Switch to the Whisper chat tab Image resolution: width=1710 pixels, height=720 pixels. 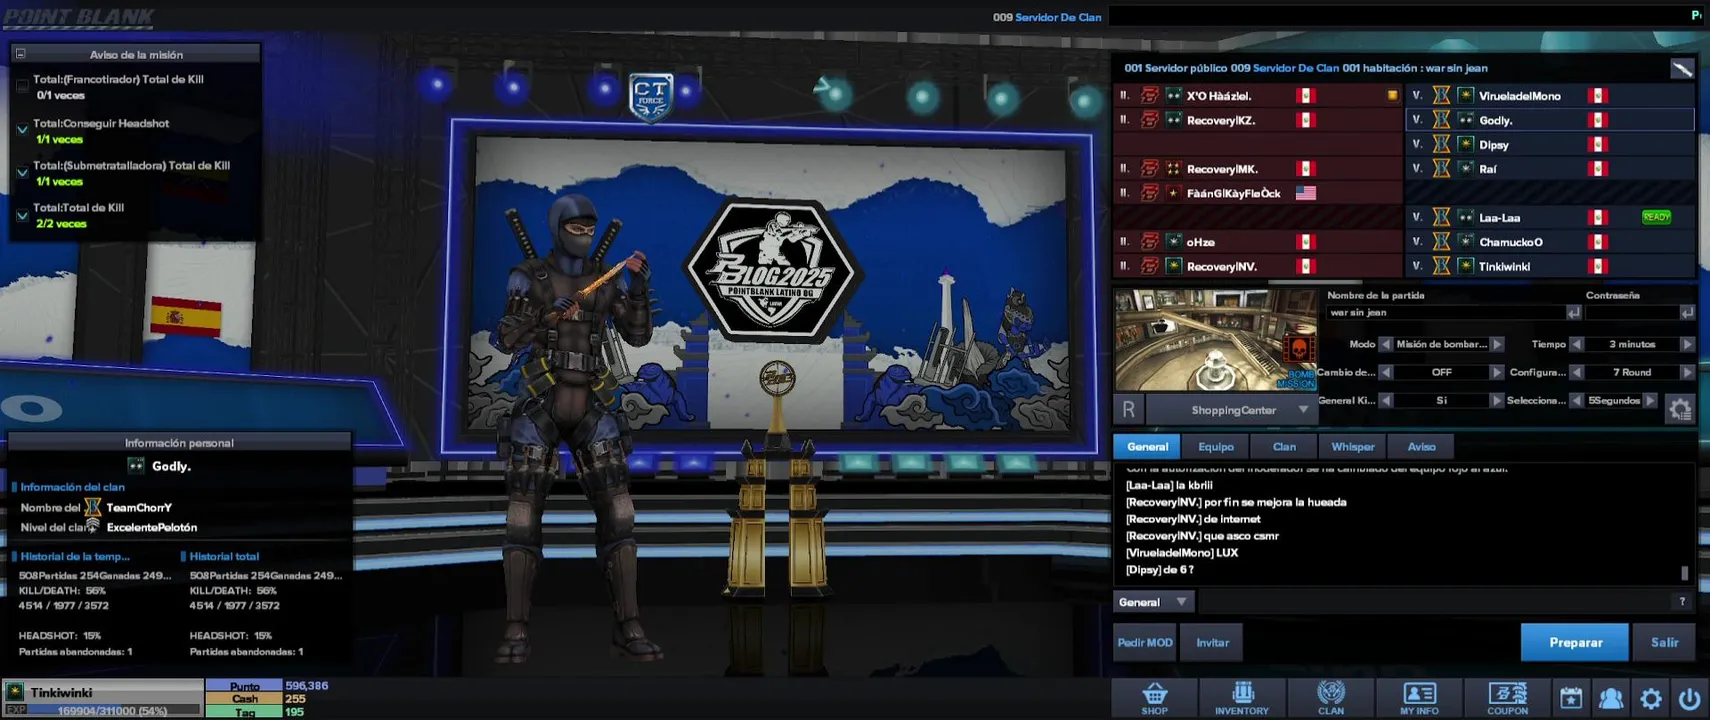point(1353,447)
